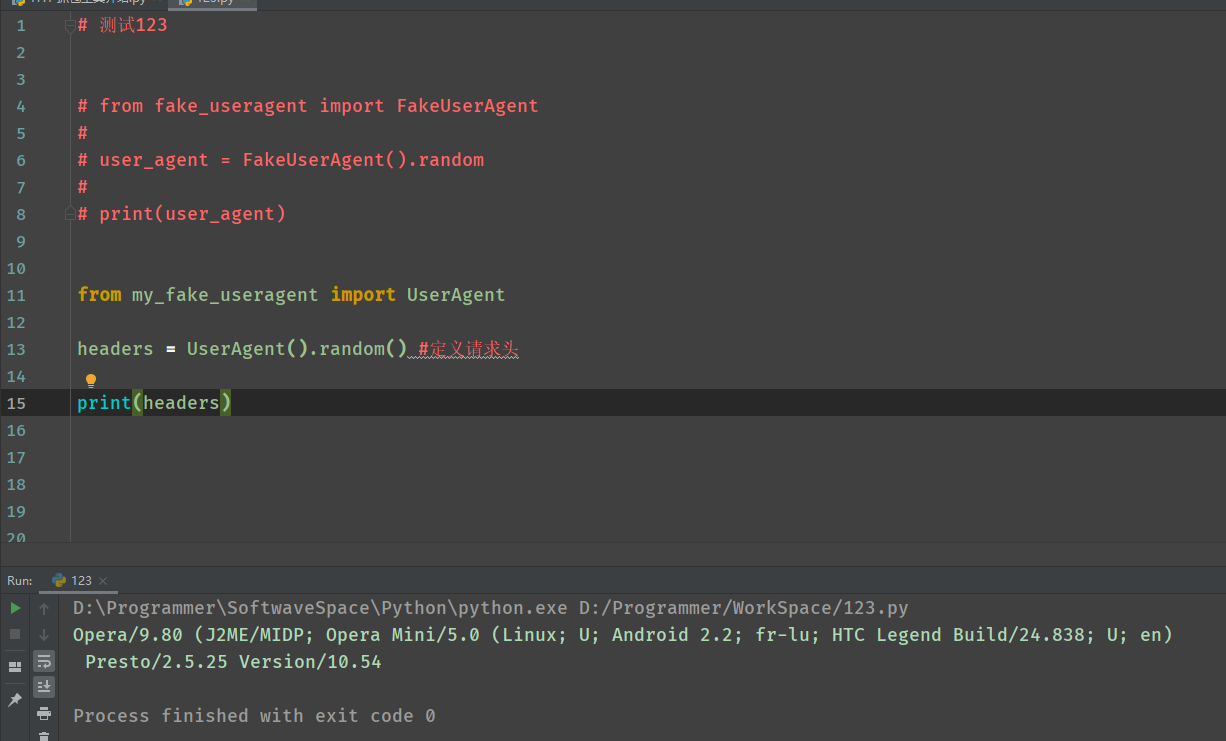The height and width of the screenshot is (741, 1226).
Task: Collapse the comment block at line 1
Action: (70, 25)
